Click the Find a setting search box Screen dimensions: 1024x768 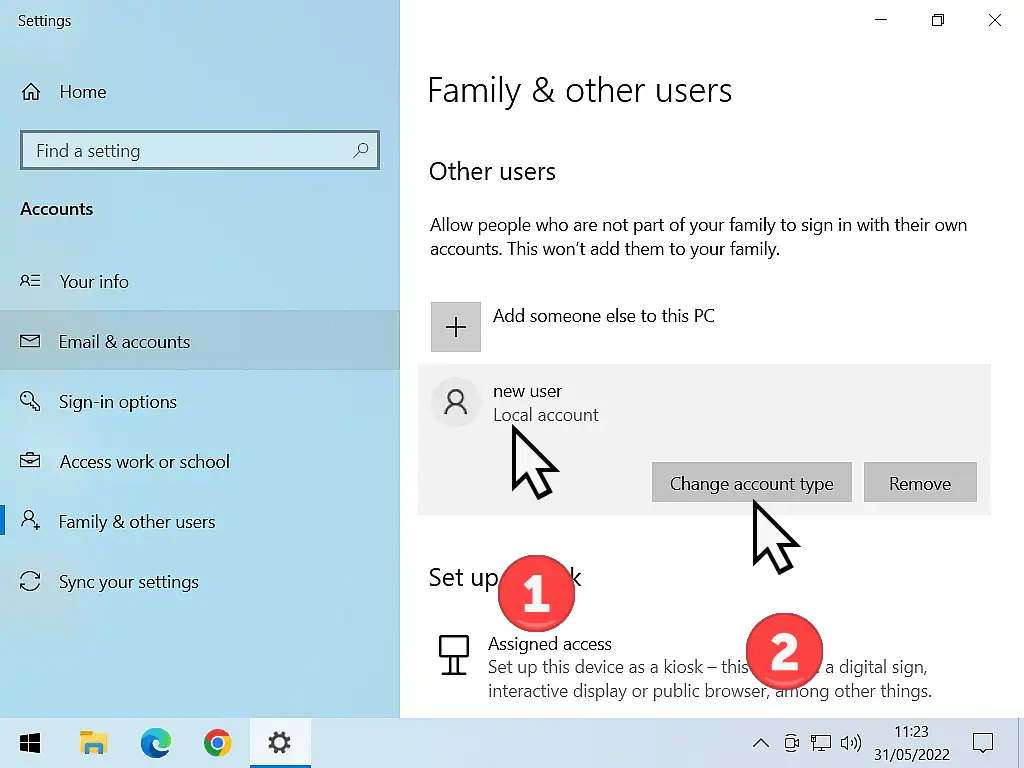click(x=199, y=150)
